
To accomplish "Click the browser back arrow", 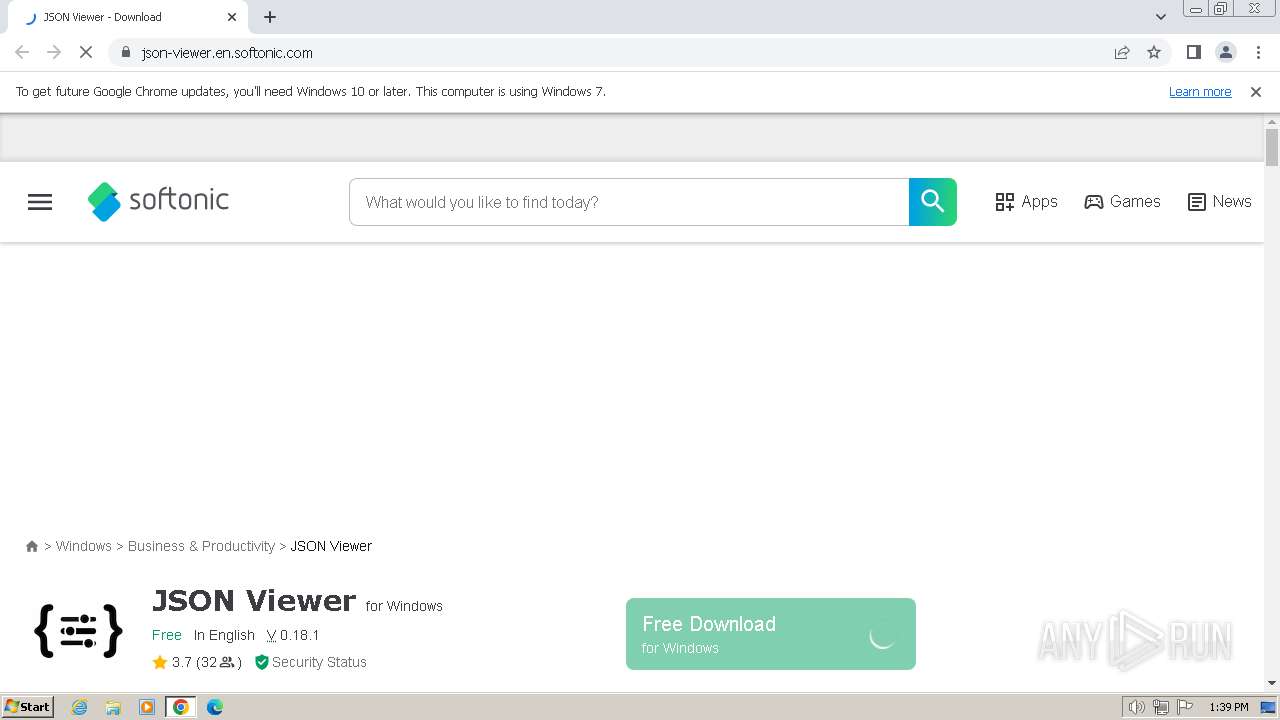I will [x=22, y=52].
